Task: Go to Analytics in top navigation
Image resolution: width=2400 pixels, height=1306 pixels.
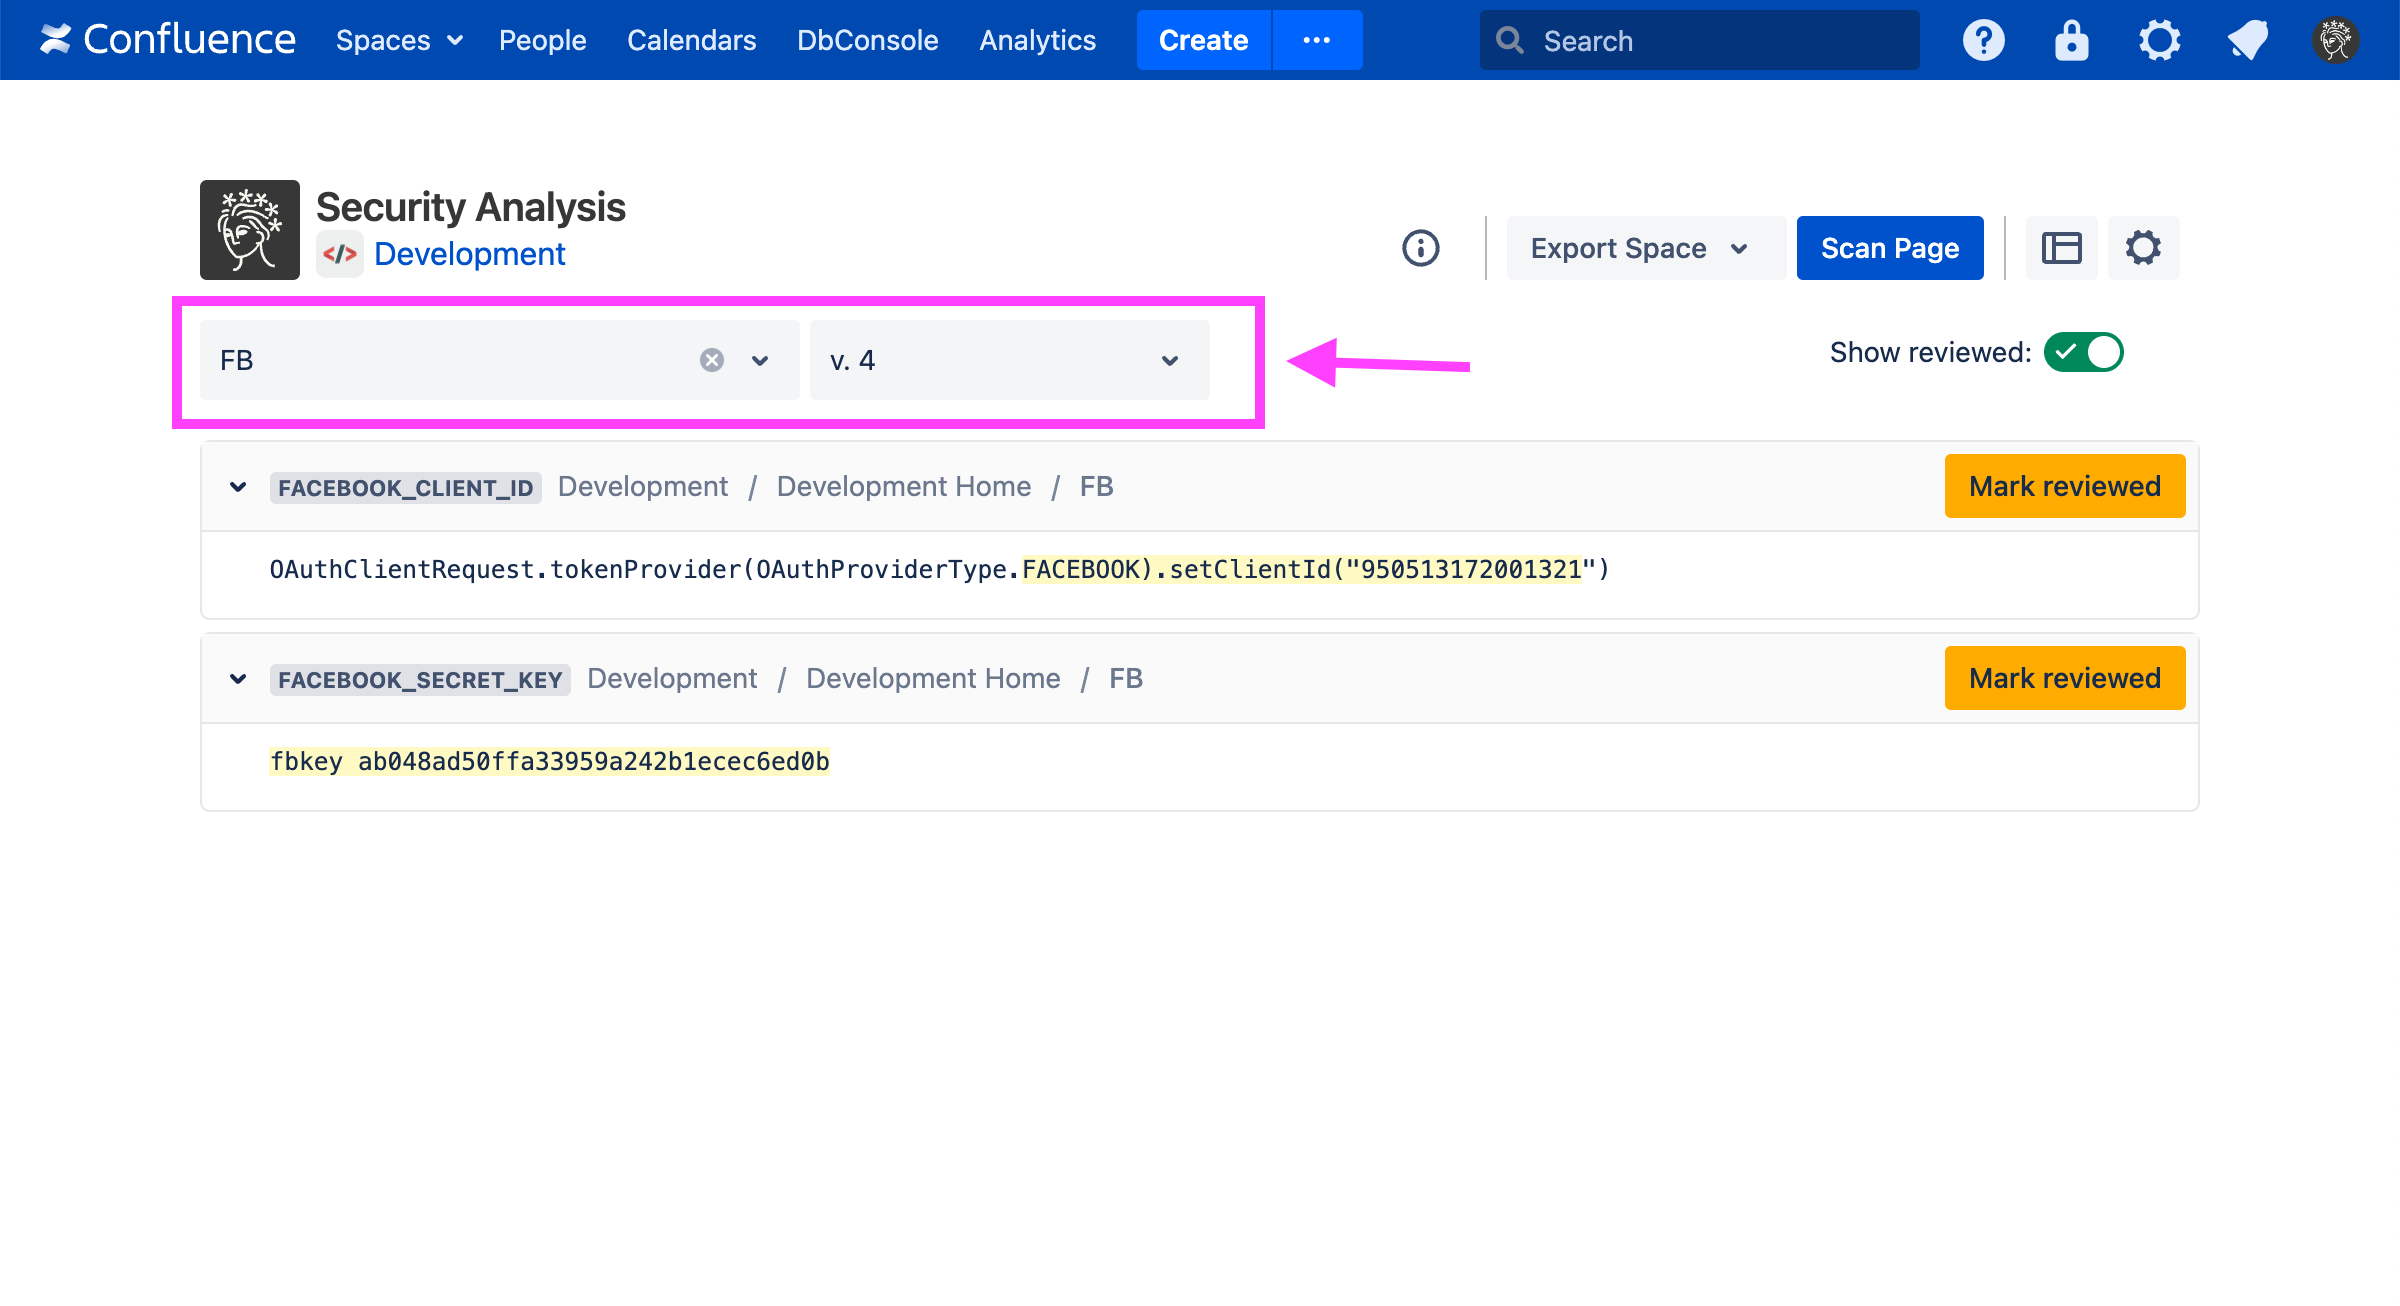Action: (1037, 40)
